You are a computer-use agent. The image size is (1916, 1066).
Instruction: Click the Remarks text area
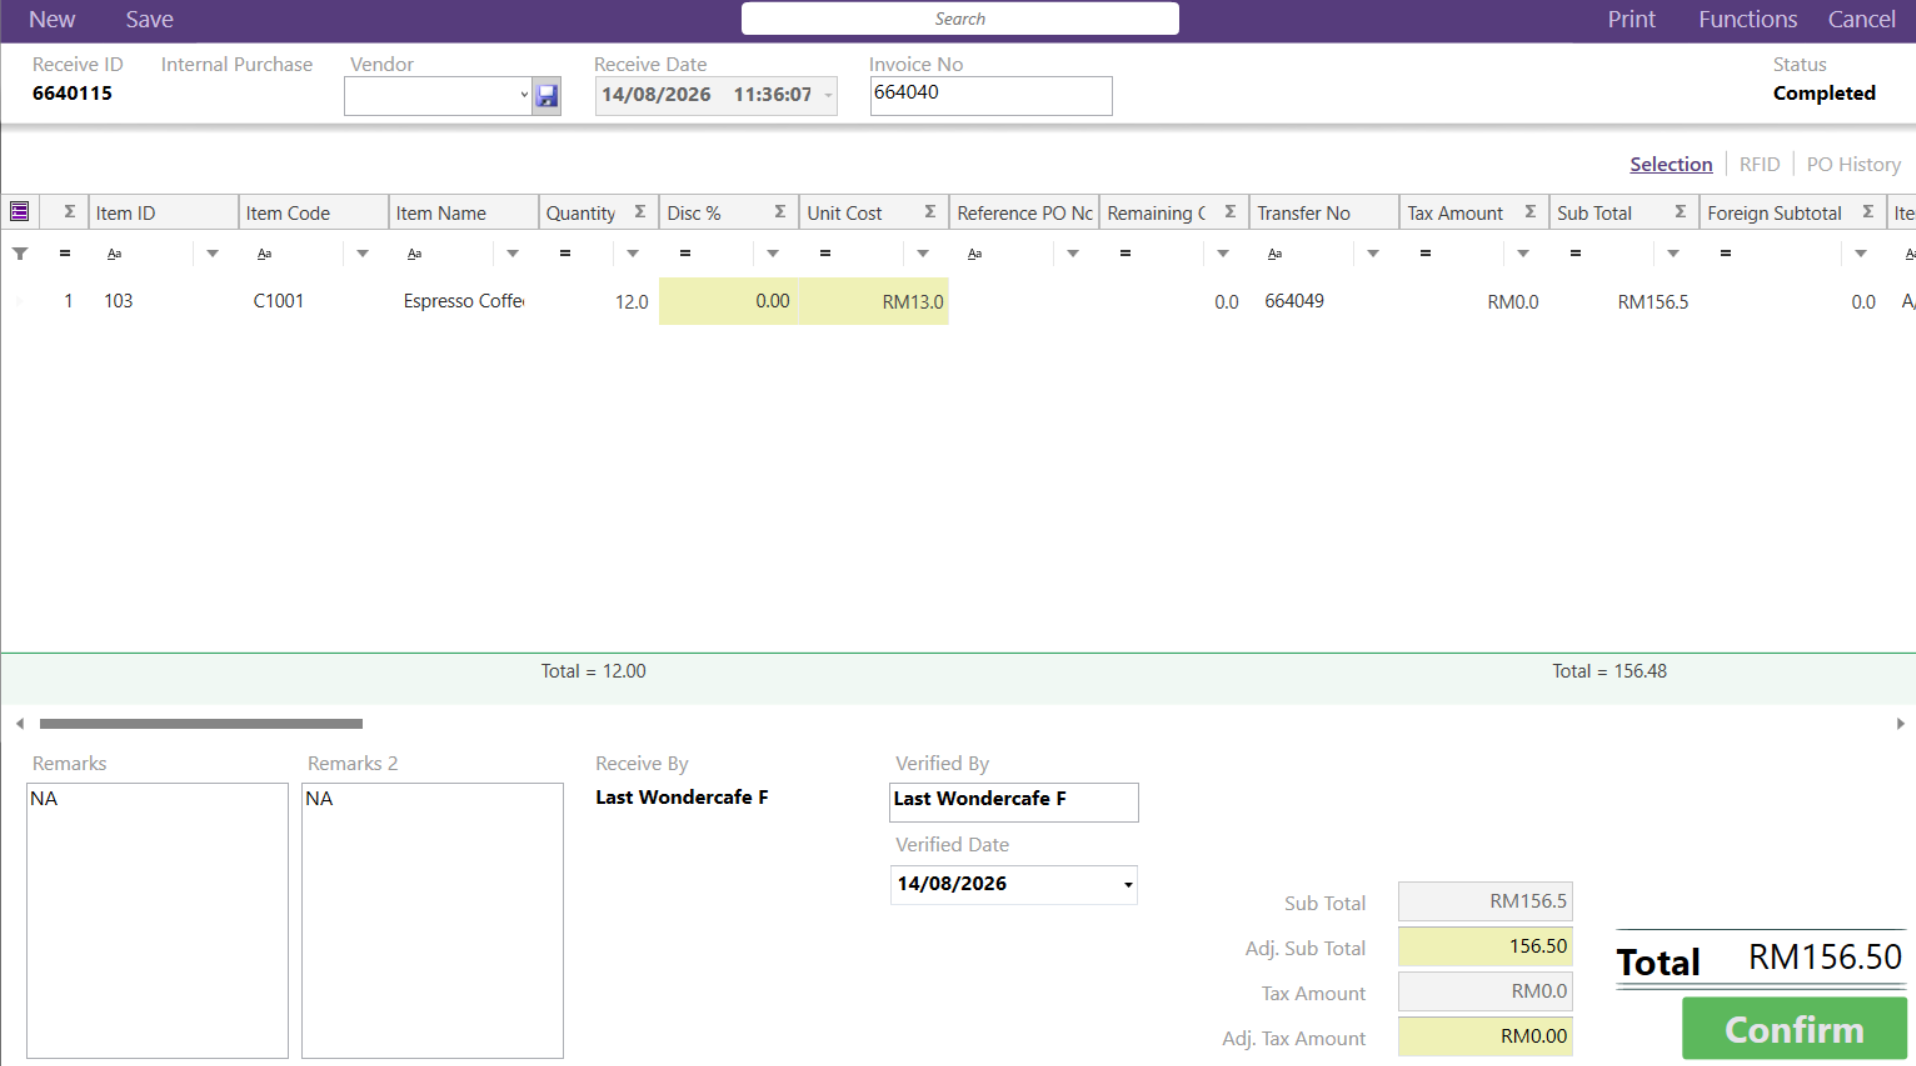pos(157,920)
